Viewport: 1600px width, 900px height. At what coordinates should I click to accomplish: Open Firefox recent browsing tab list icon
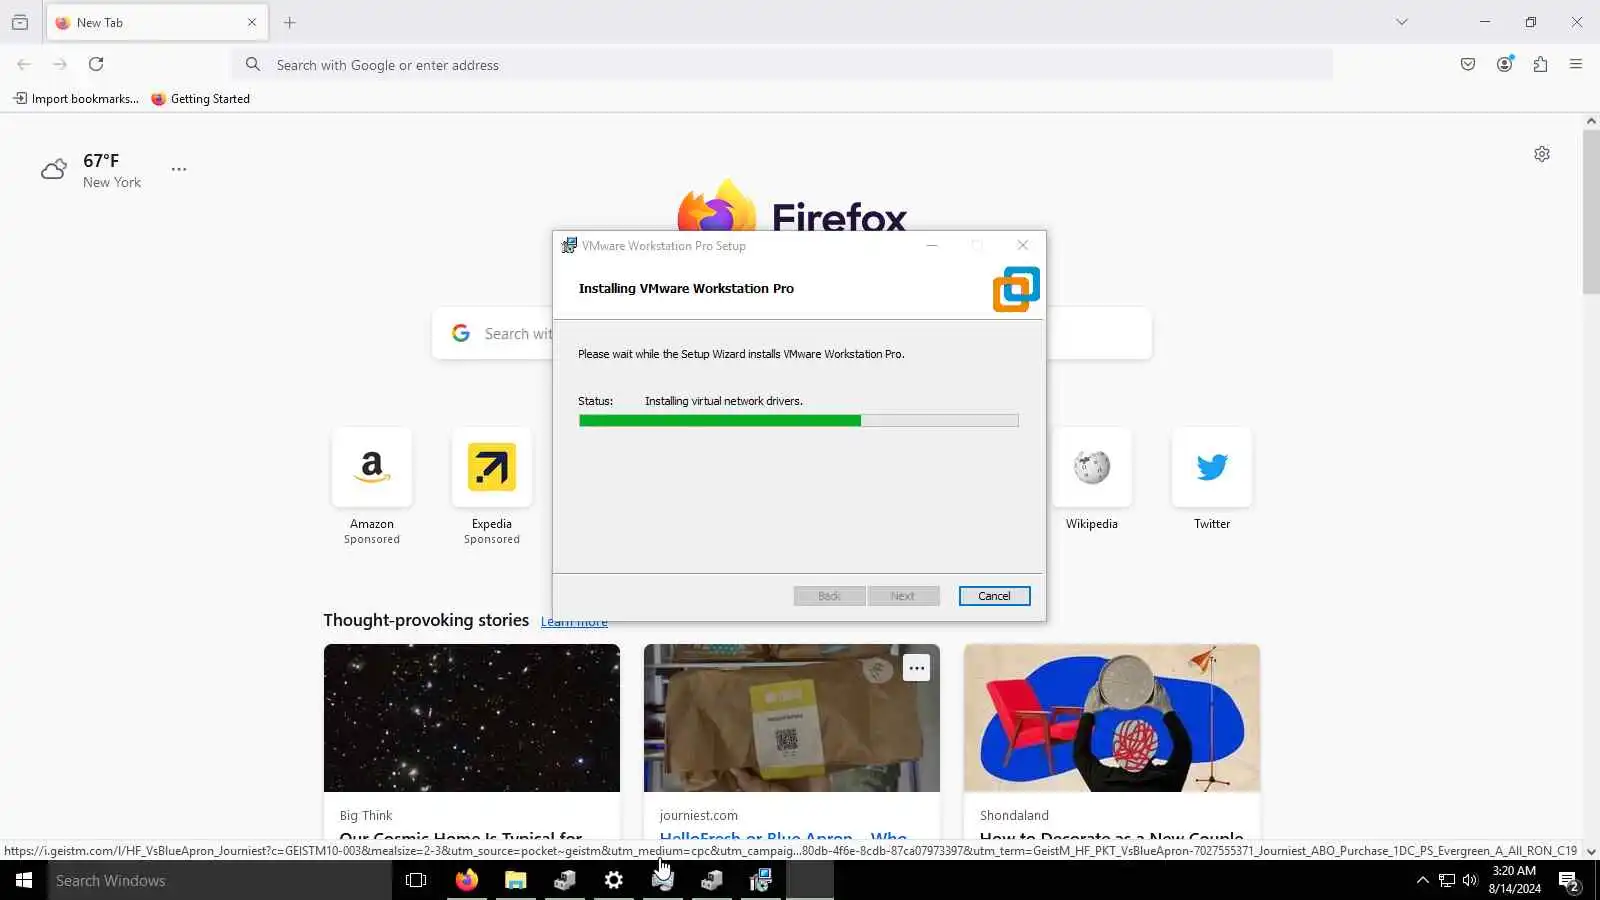(20, 22)
